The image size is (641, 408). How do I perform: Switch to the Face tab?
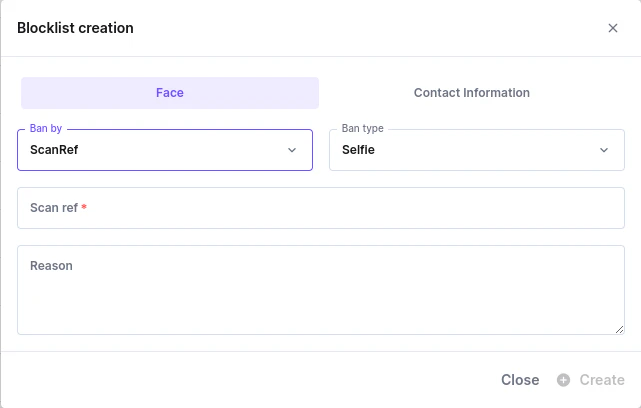(170, 93)
